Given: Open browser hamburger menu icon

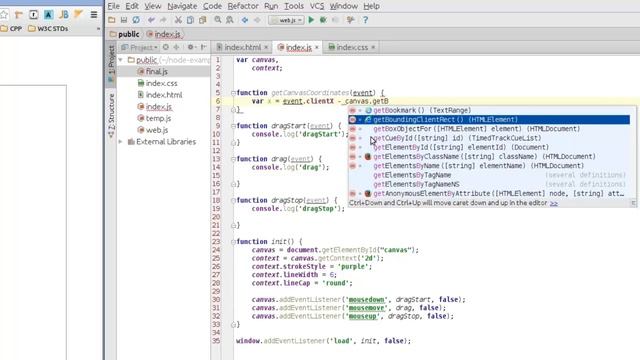Looking at the screenshot, I should click(x=94, y=15).
